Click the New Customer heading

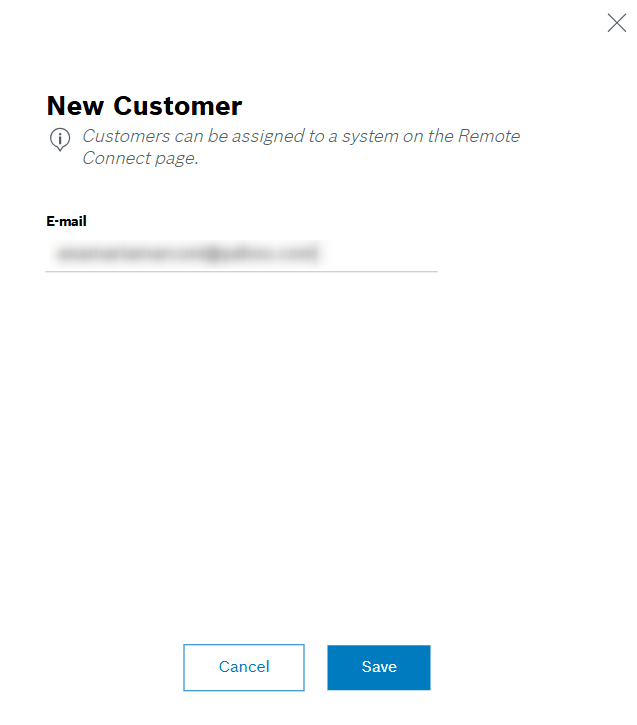144,106
